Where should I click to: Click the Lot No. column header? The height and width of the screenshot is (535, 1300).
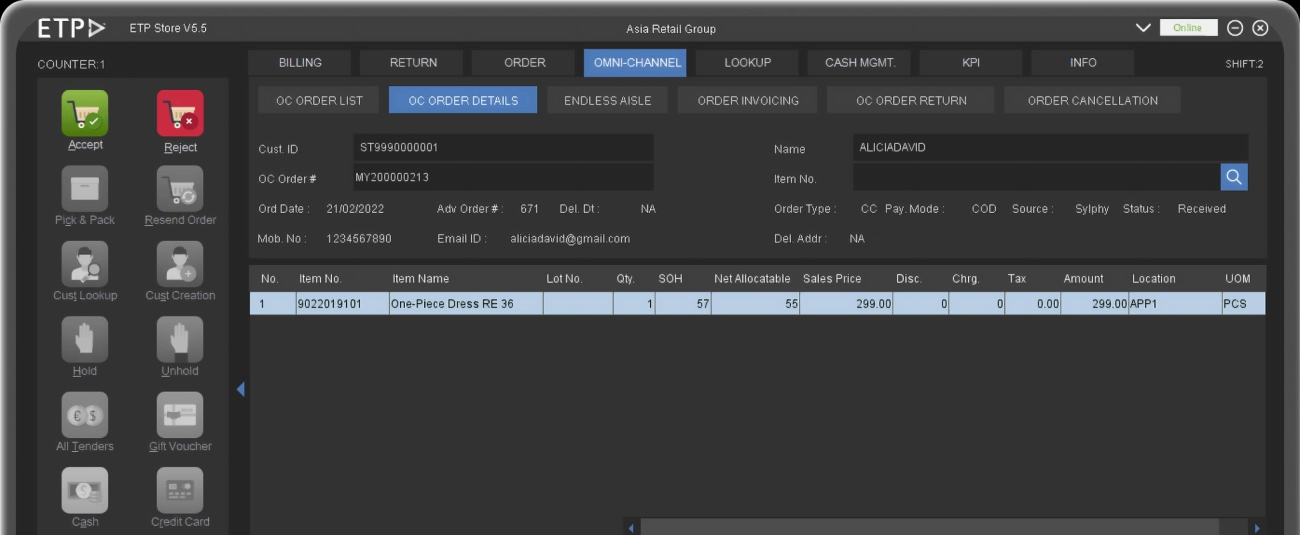(564, 279)
